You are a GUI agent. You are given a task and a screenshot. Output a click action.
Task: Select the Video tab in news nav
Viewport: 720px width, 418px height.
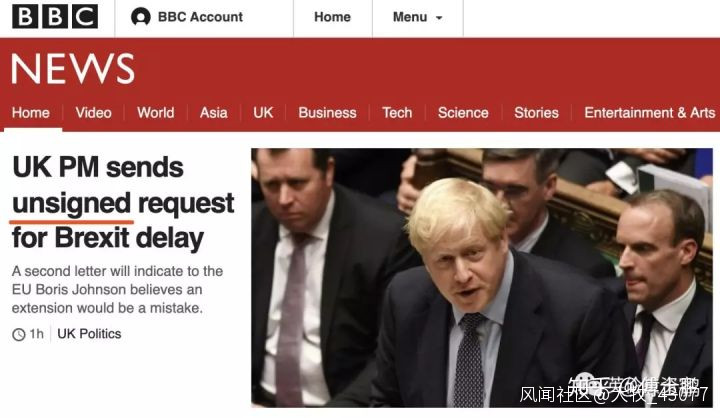[94, 113]
